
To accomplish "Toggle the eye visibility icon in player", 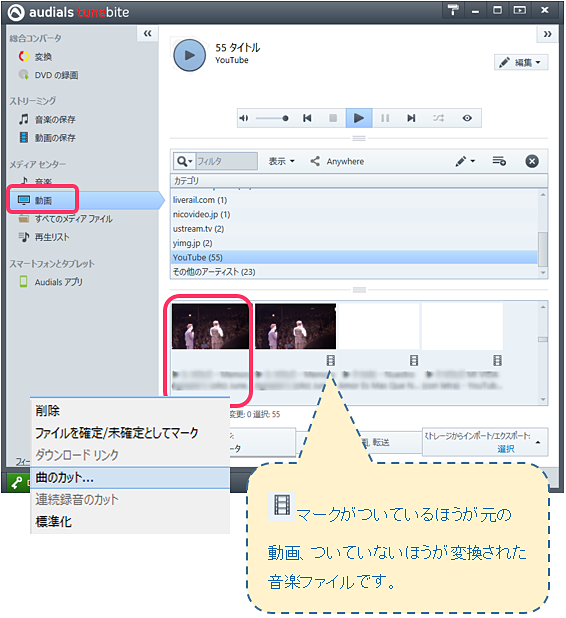I will (x=467, y=118).
